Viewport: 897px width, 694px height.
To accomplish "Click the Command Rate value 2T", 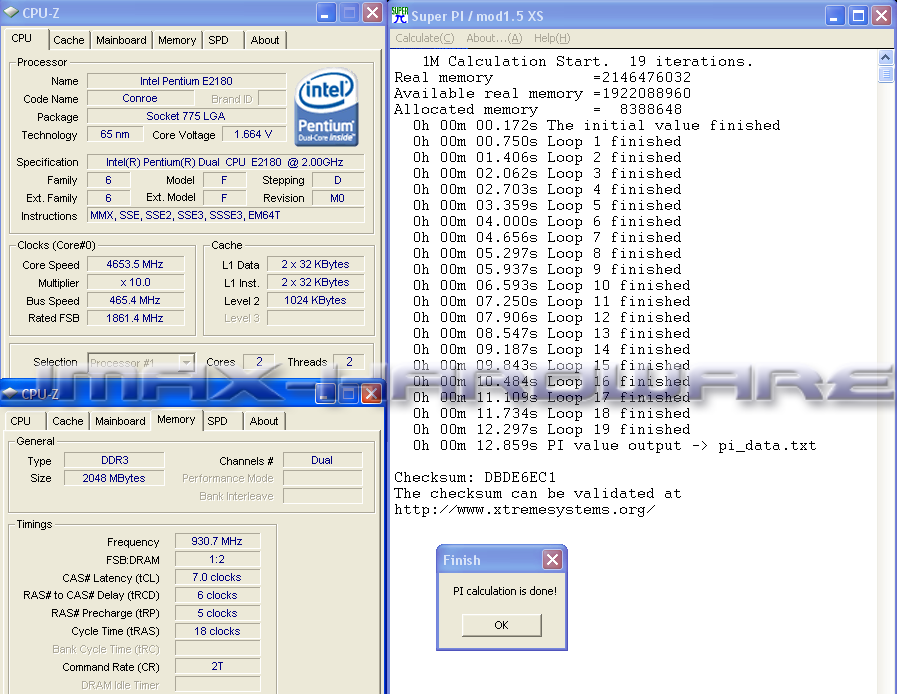I will pos(217,667).
